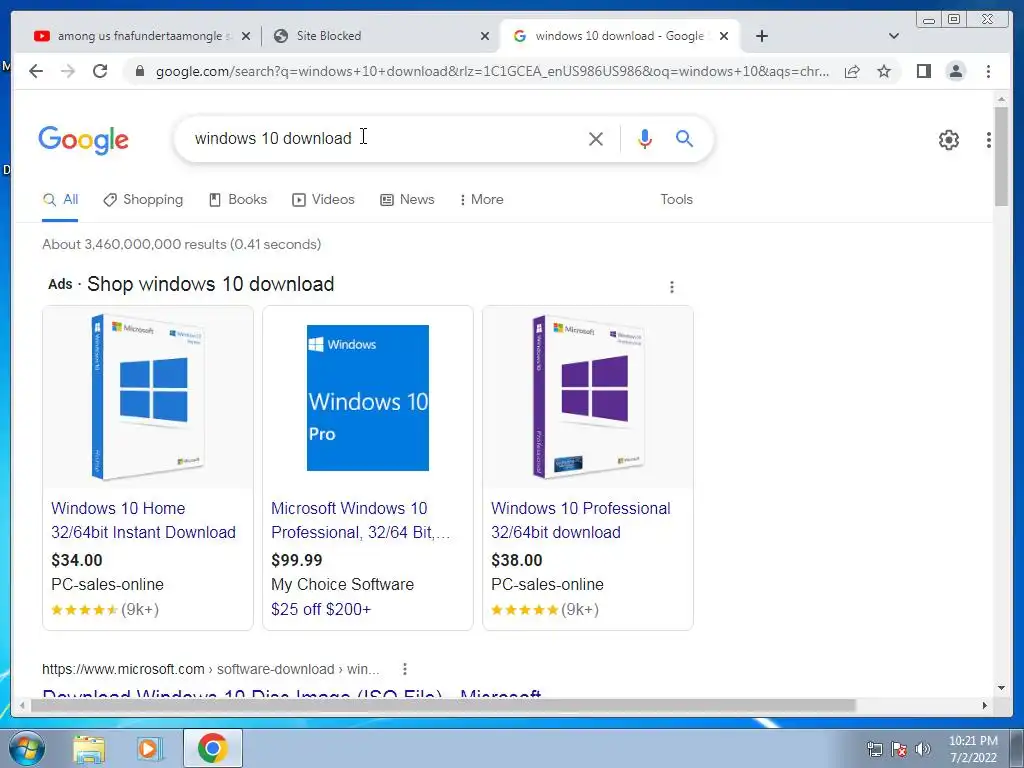Viewport: 1024px width, 768px height.
Task: Close the windows 10 download tab
Action: (x=724, y=36)
